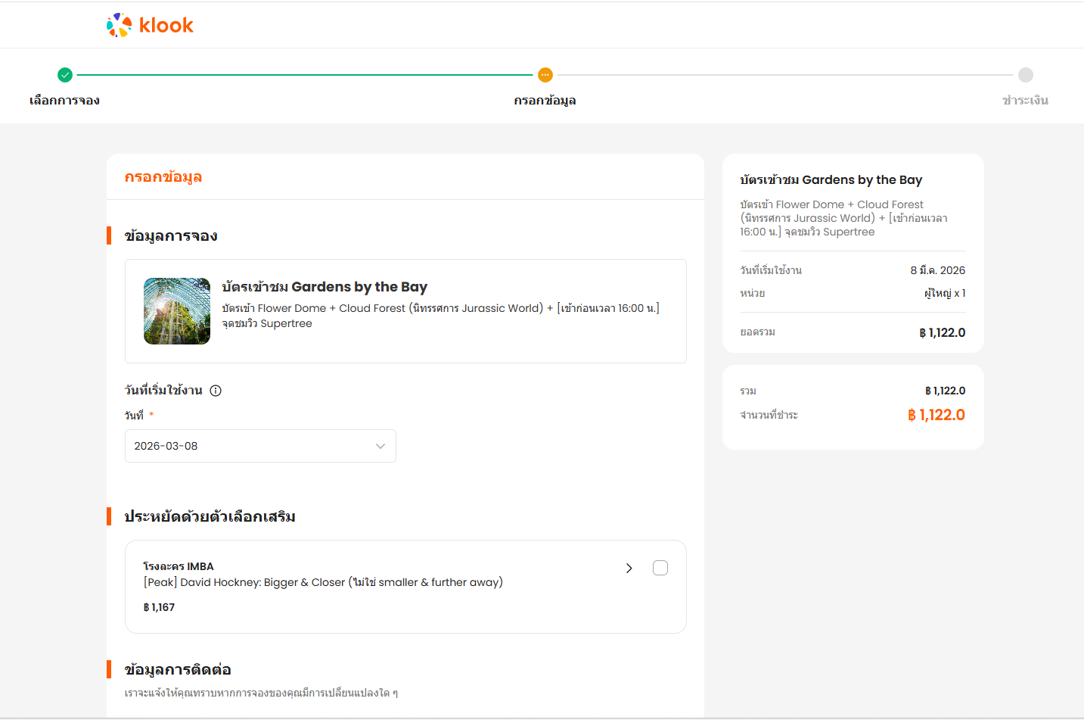The height and width of the screenshot is (720, 1084).
Task: Click the Gardens by the Bay thumbnail
Action: point(177,311)
